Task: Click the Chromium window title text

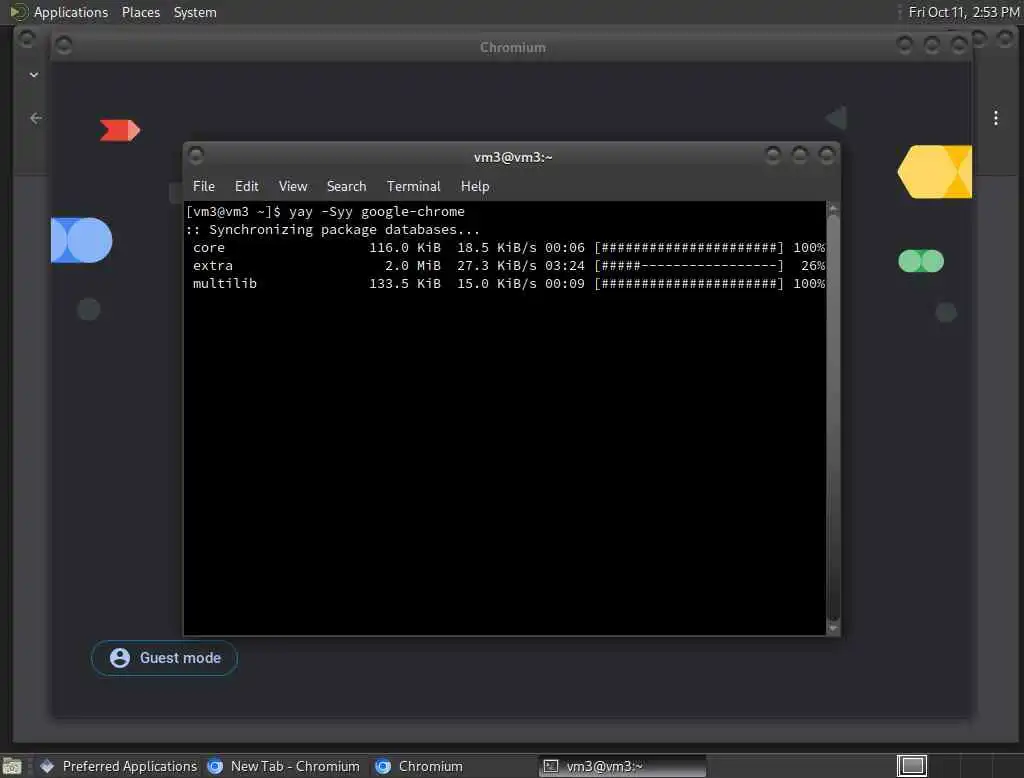Action: click(513, 48)
